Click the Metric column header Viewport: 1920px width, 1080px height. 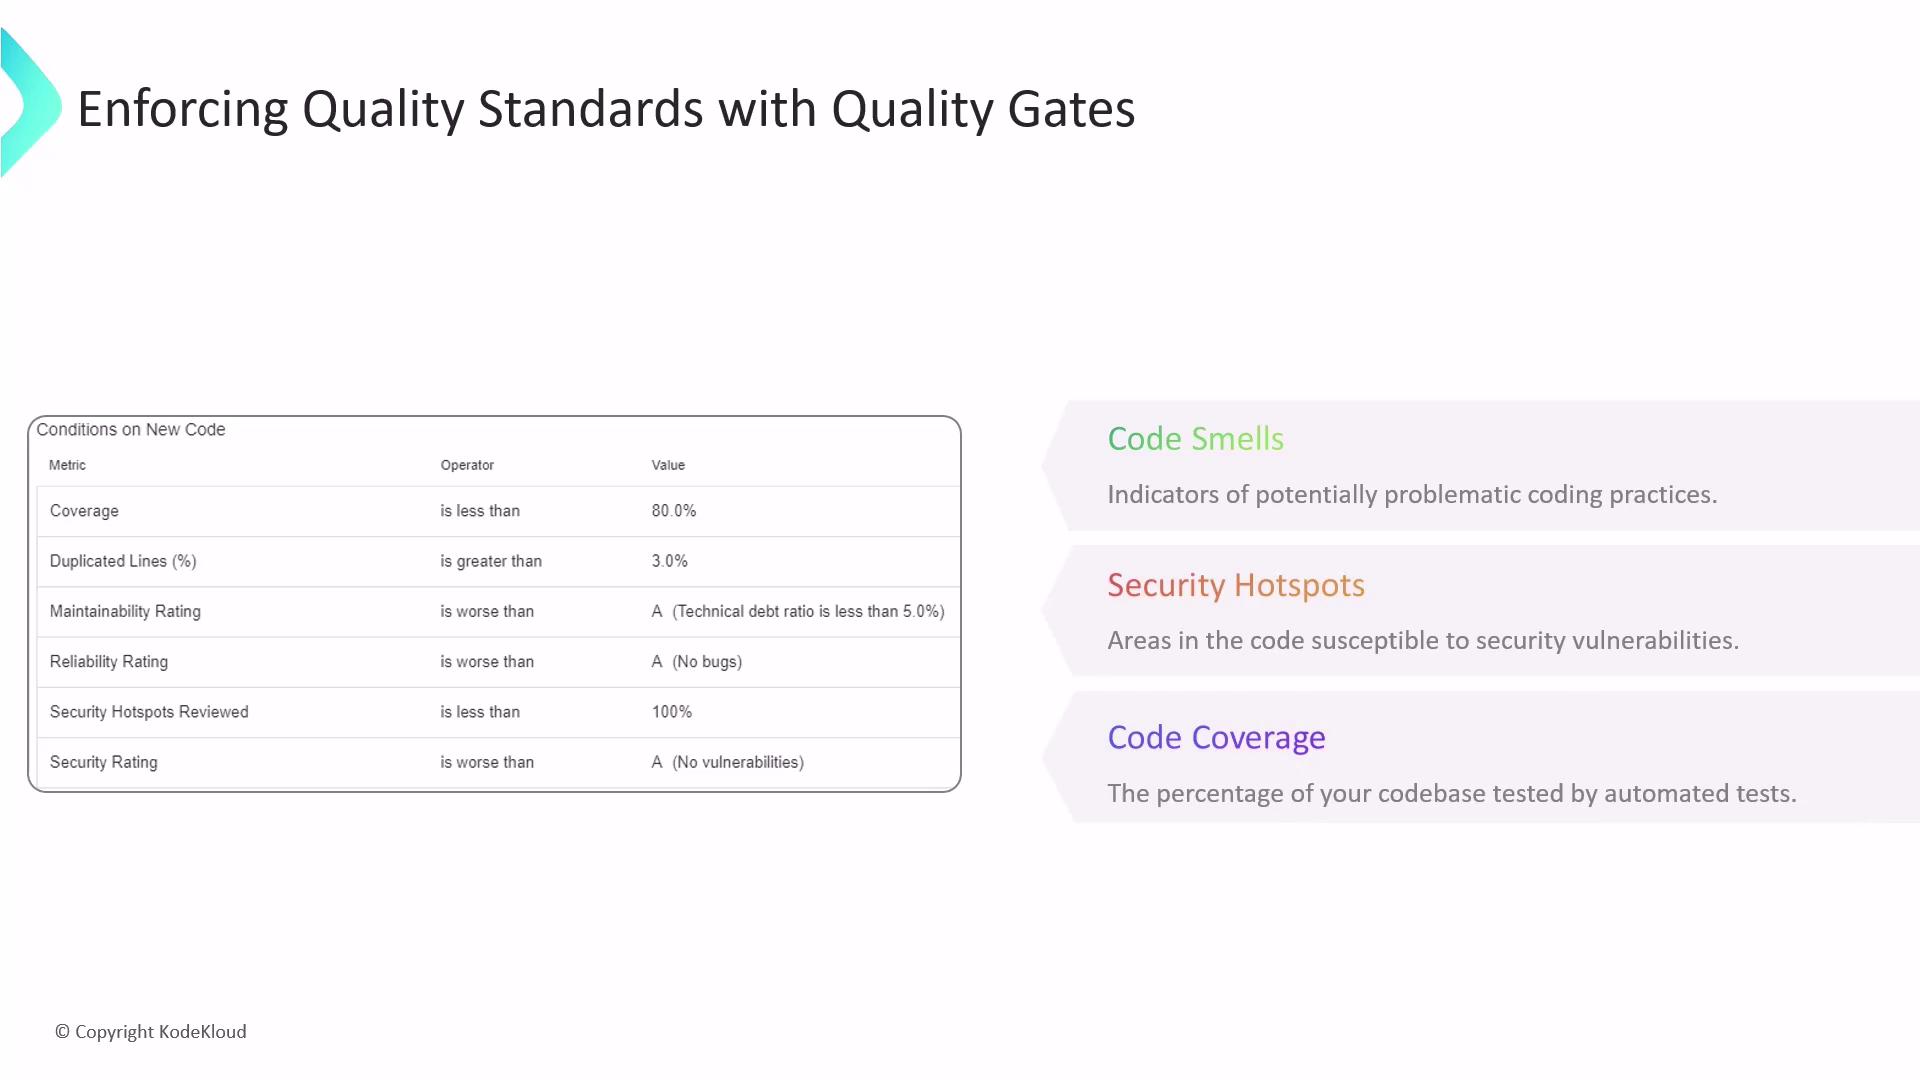(x=67, y=465)
